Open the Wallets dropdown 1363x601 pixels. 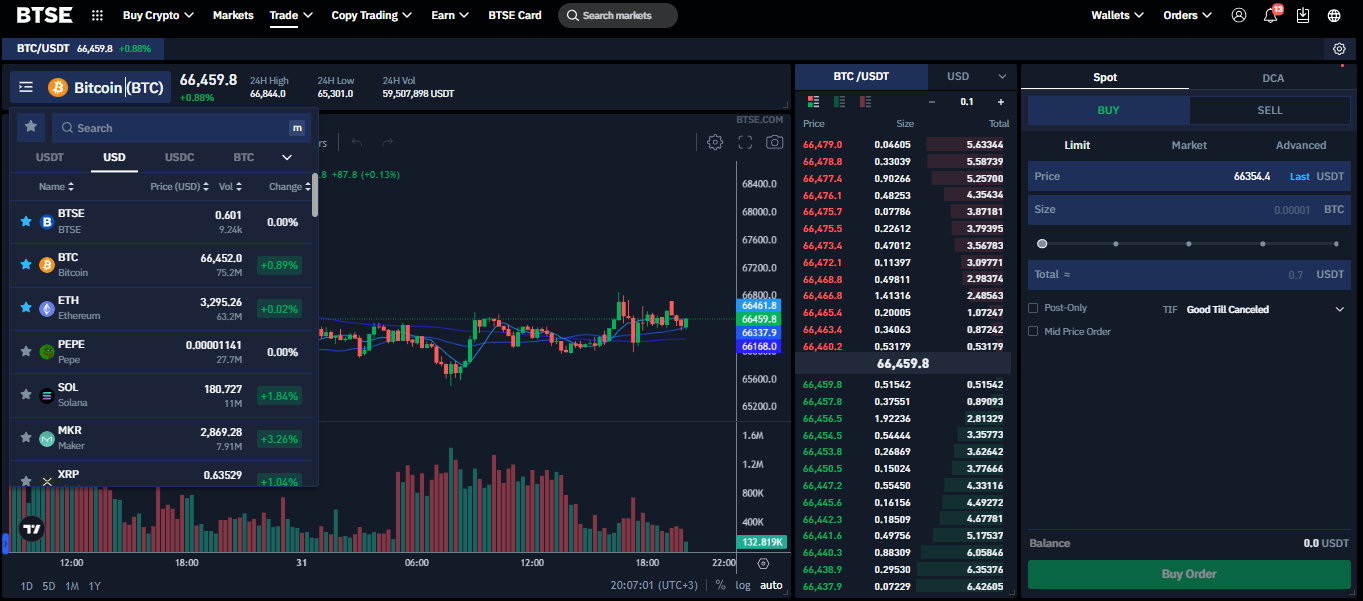(x=1118, y=15)
